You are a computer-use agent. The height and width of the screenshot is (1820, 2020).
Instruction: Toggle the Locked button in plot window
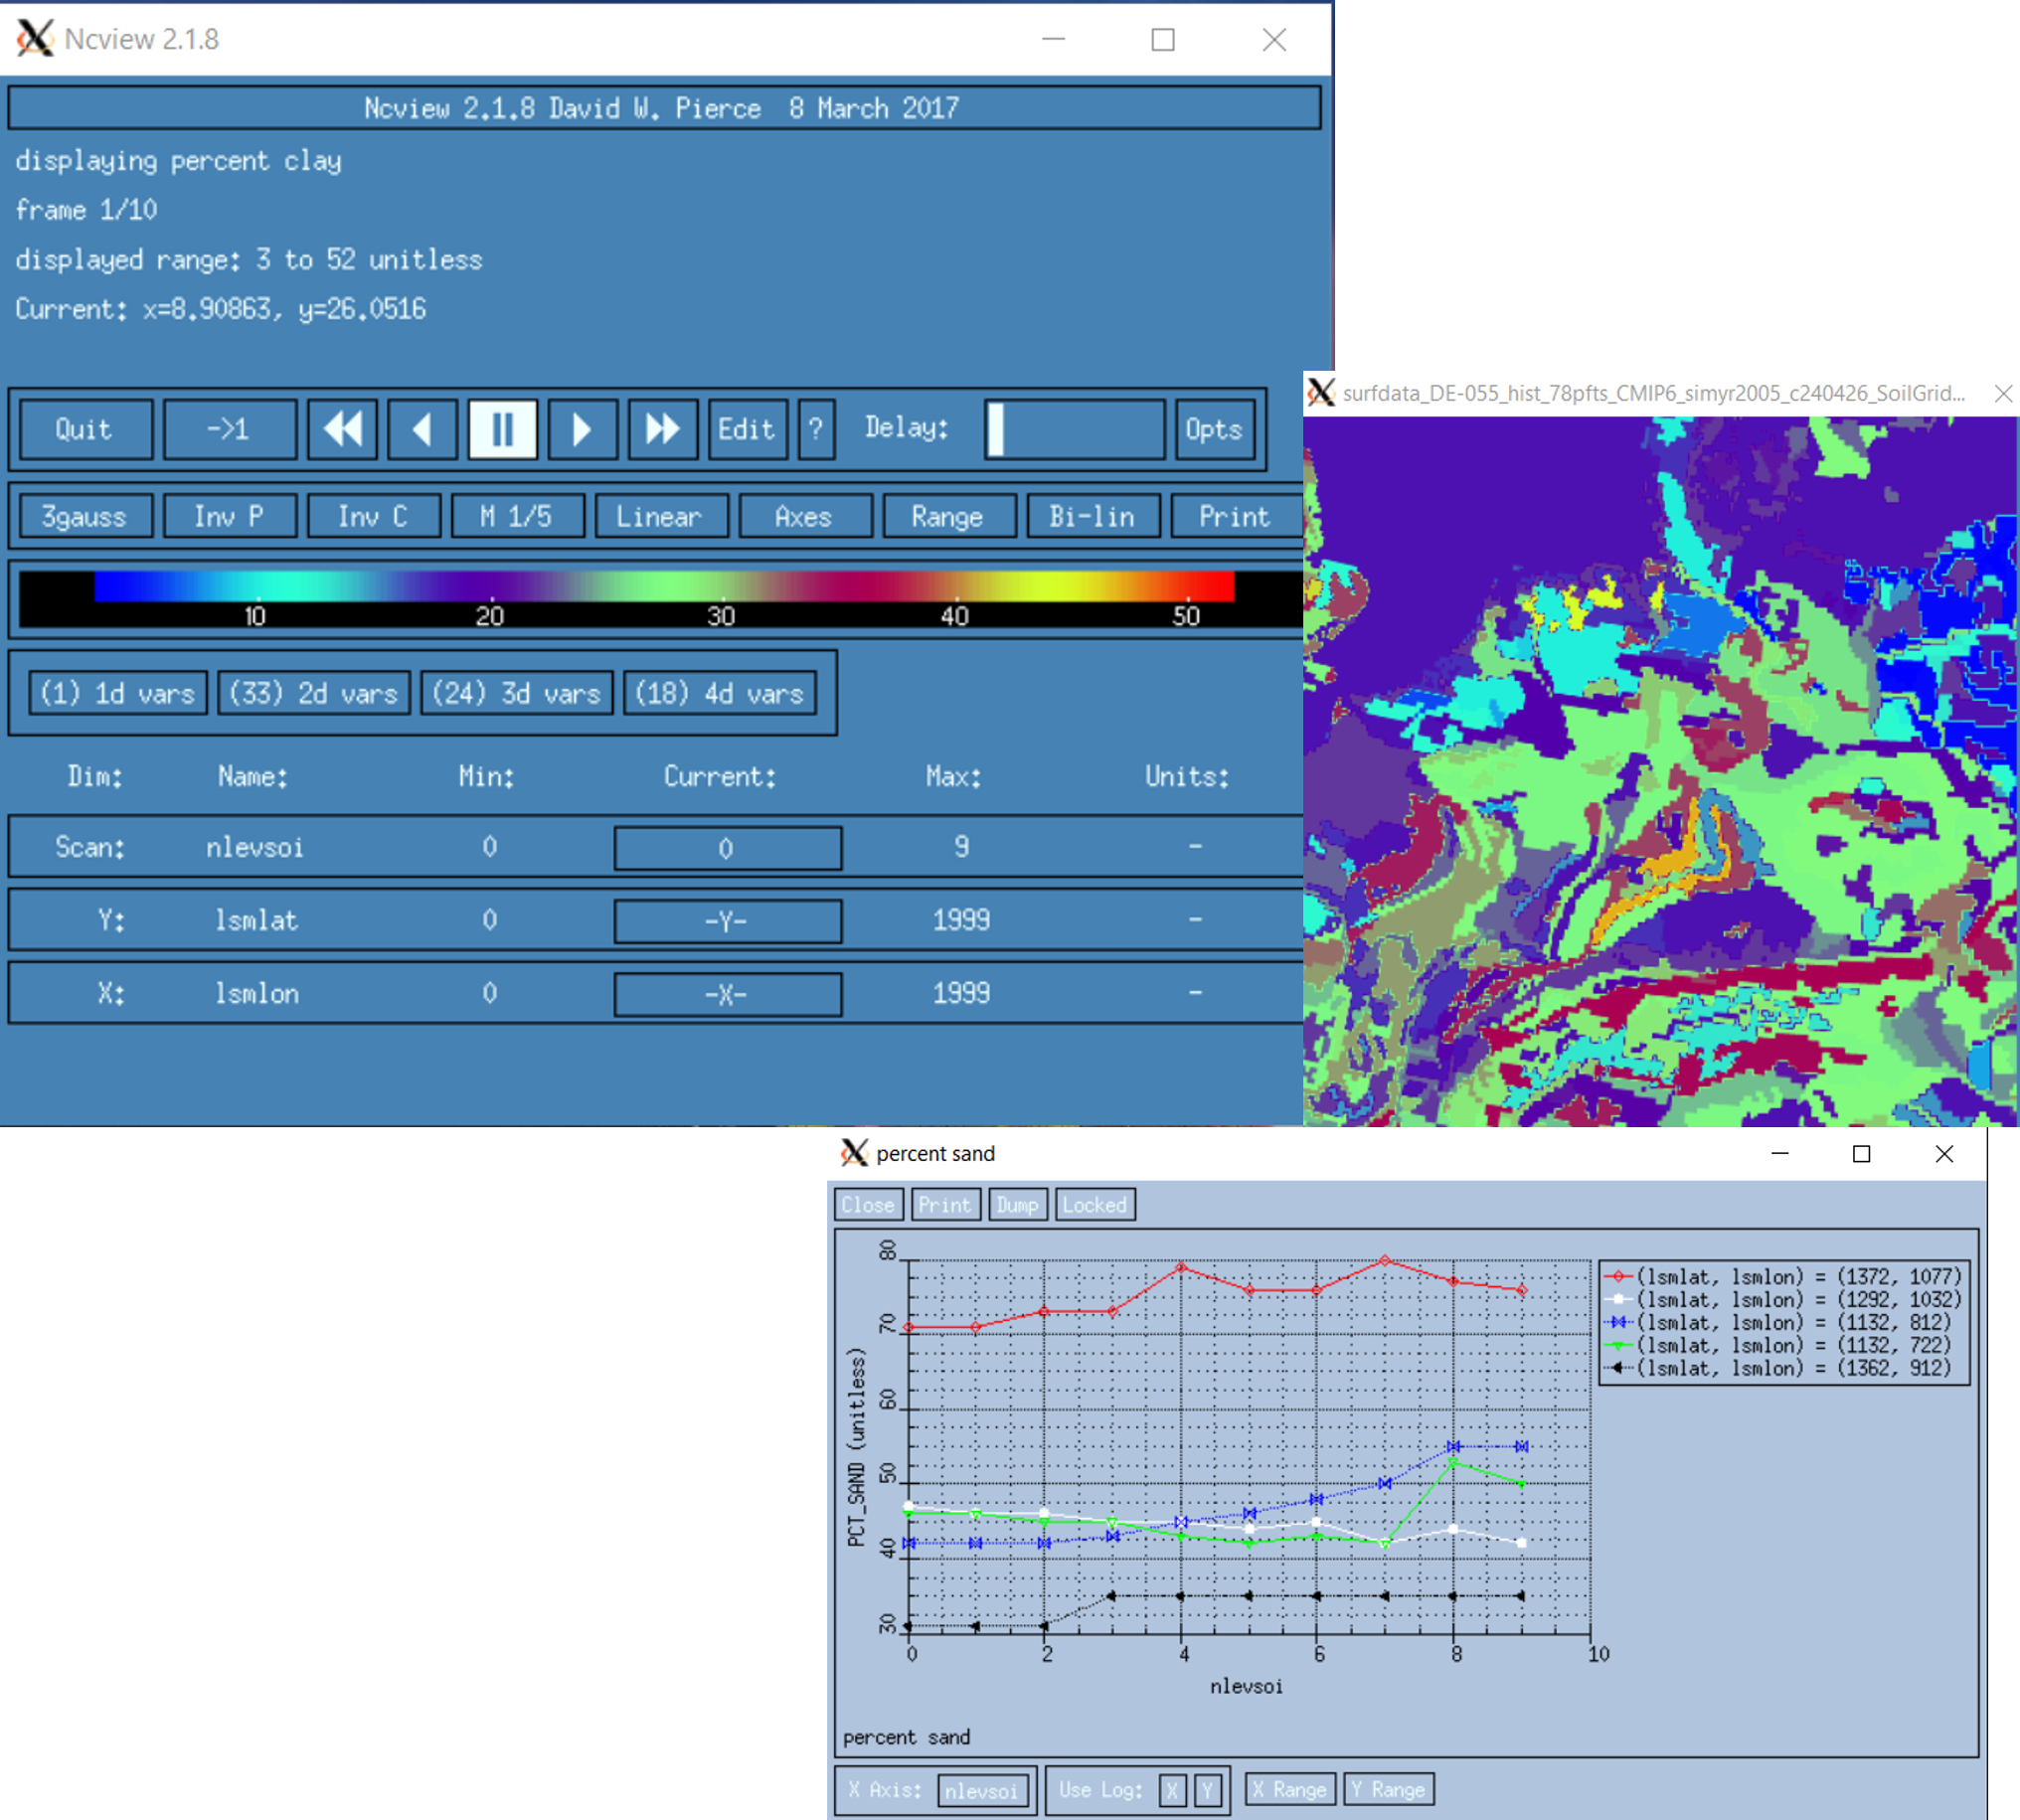coord(1094,1205)
